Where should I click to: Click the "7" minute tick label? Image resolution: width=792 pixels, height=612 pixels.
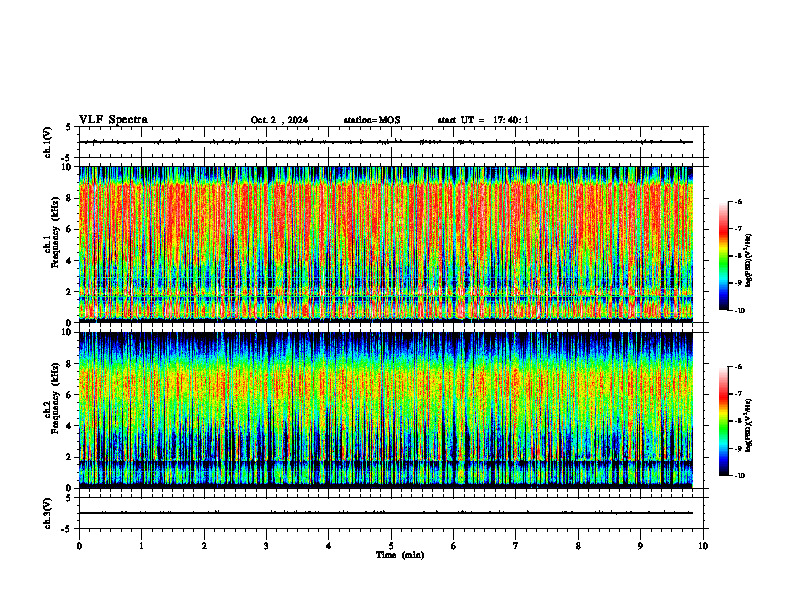coord(516,546)
